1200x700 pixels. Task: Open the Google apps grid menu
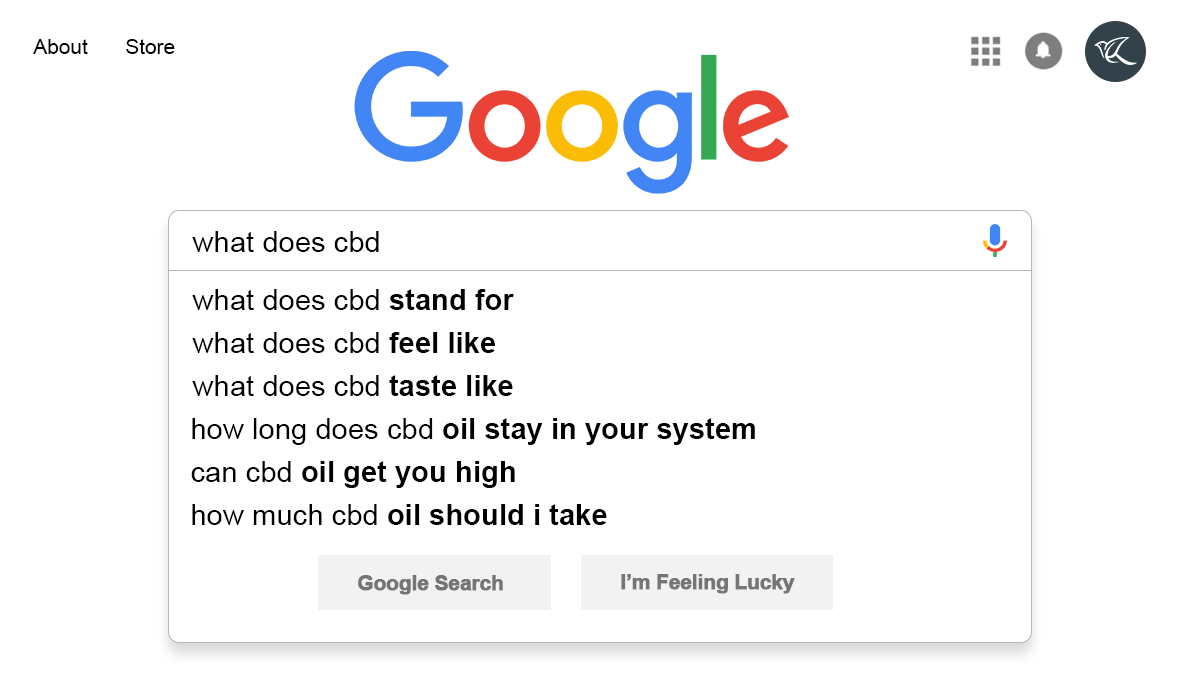(985, 51)
